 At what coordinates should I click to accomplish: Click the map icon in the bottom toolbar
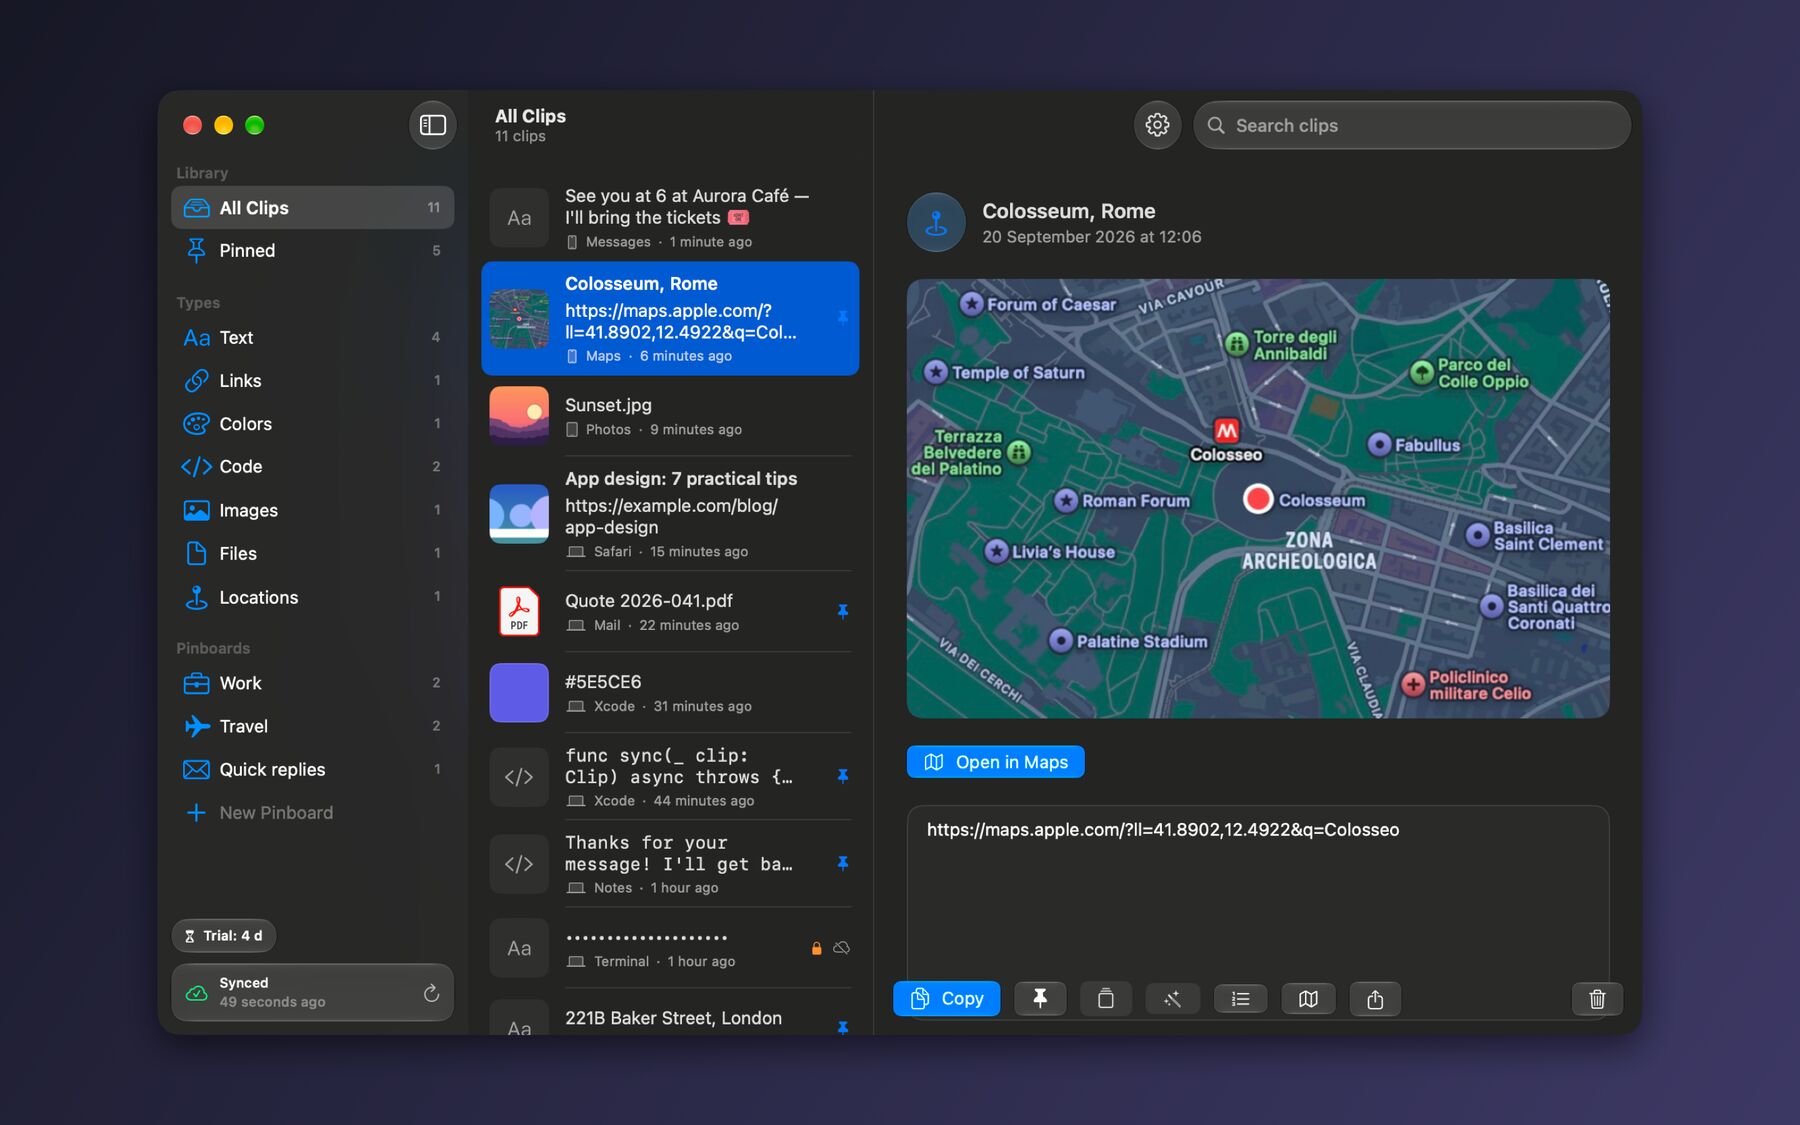coord(1308,999)
